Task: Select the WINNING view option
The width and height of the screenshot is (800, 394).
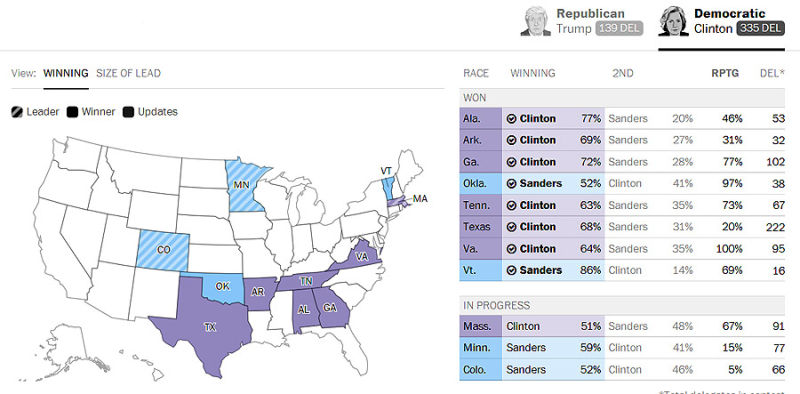Action: pos(66,73)
